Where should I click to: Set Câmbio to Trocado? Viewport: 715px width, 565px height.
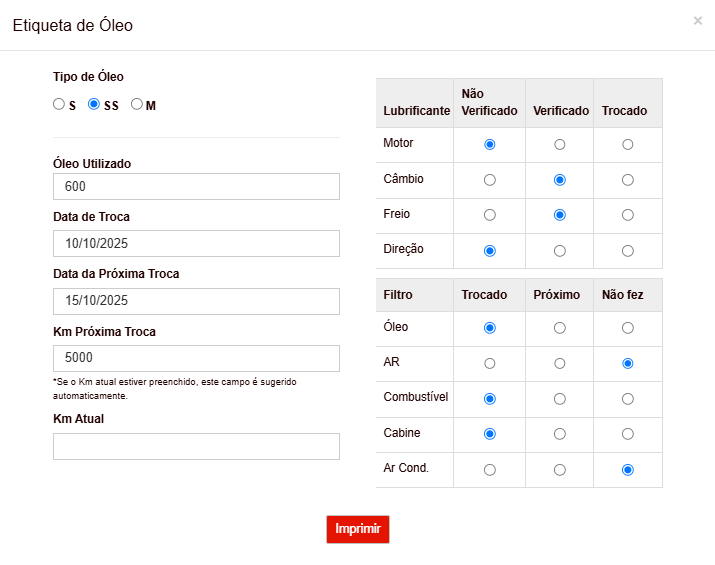pos(627,180)
